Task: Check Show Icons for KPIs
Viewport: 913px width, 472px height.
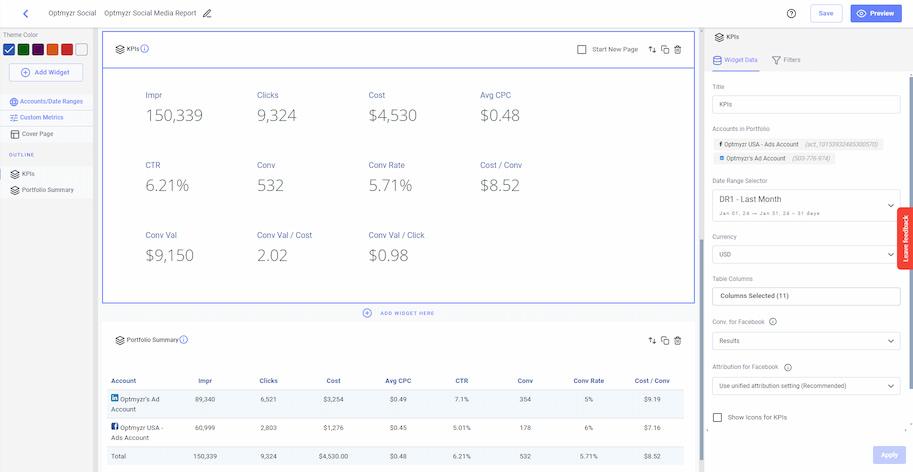Action: 717,417
